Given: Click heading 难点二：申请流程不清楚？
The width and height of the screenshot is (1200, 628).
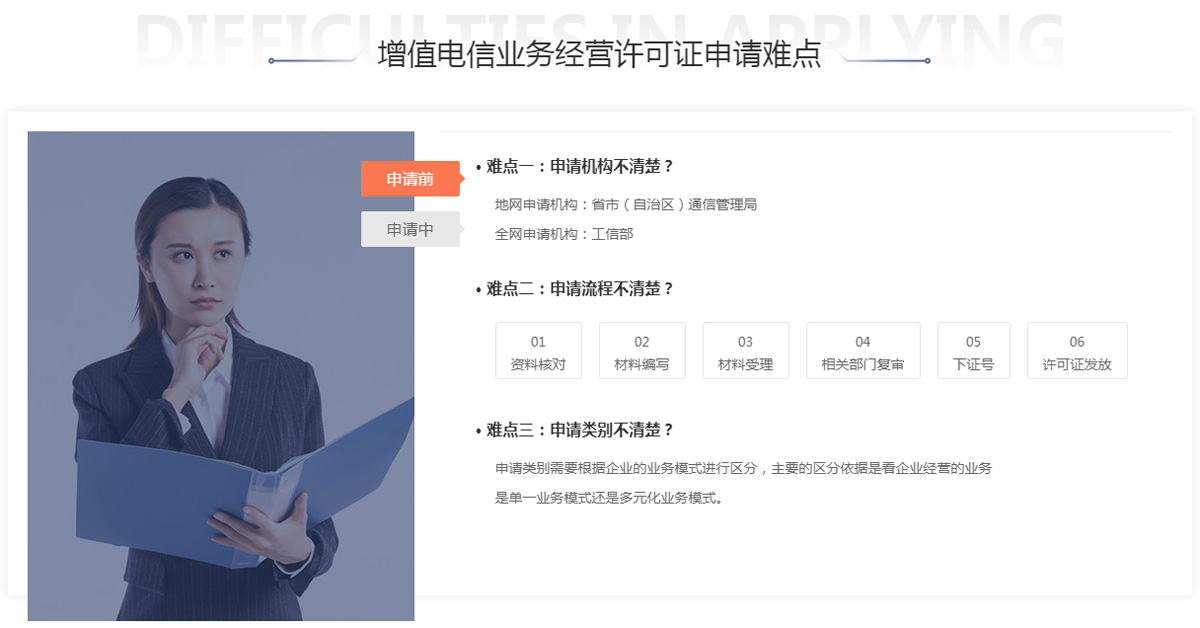Looking at the screenshot, I should point(575,289).
